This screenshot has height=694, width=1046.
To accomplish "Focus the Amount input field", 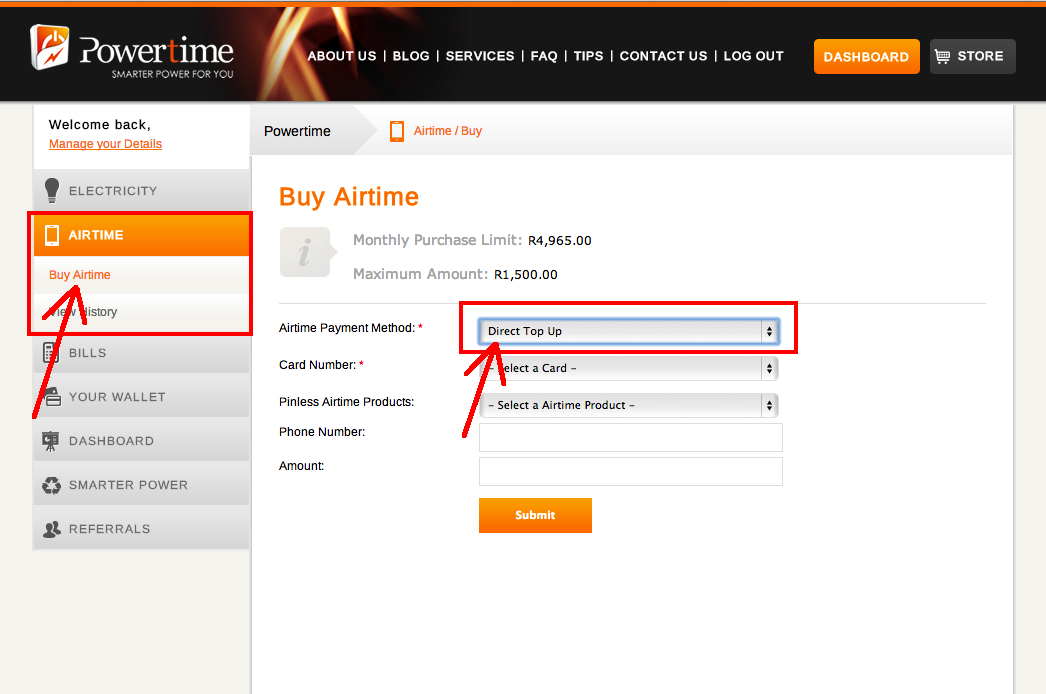I will point(630,472).
